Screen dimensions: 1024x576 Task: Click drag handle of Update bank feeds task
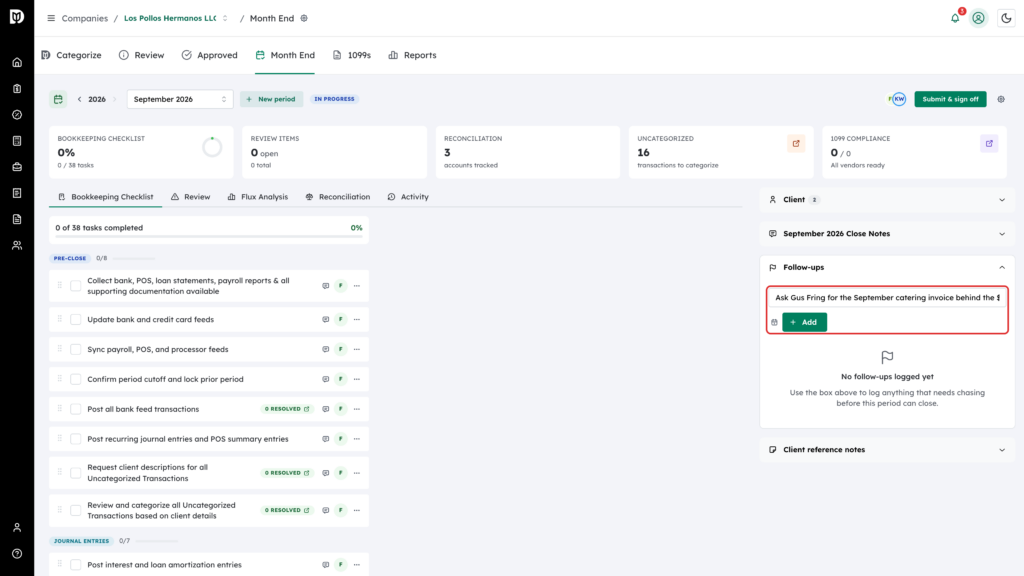coord(59,319)
